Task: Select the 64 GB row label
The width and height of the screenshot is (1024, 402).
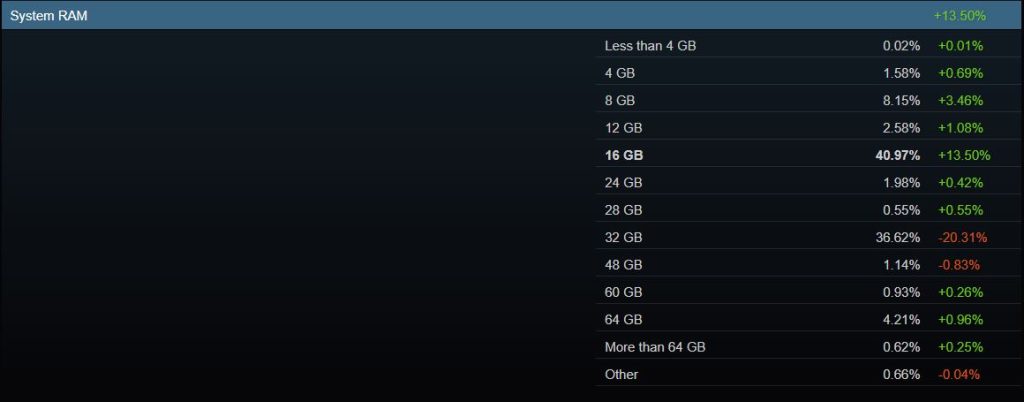Action: 623,320
